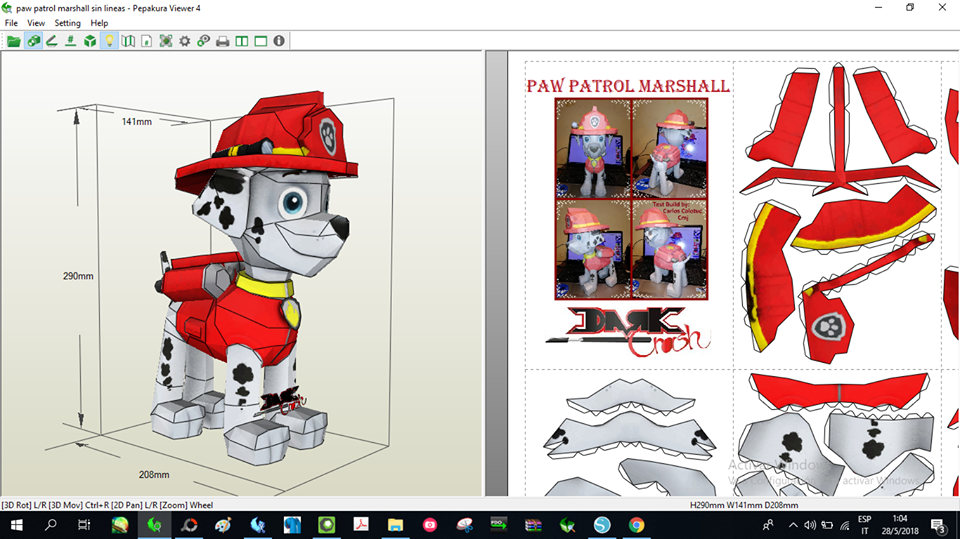Image resolution: width=960 pixels, height=539 pixels.
Task: Open File Explorer from the taskbar
Action: [396, 525]
